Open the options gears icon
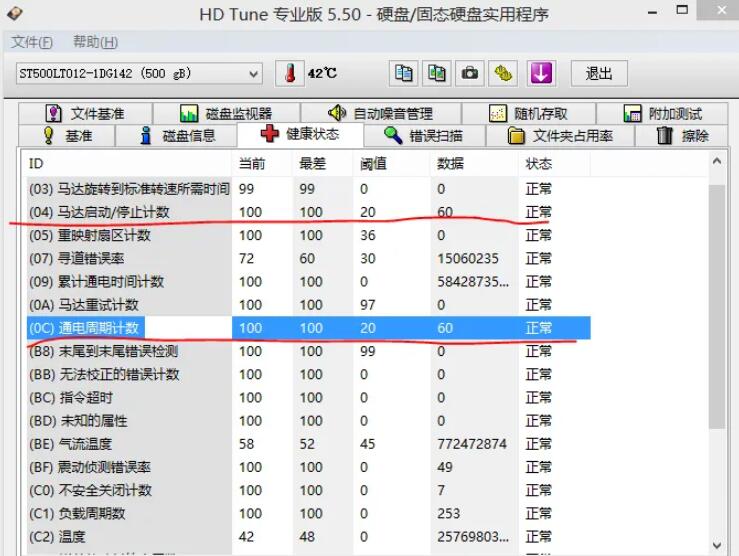Image resolution: width=739 pixels, height=556 pixels. tap(503, 74)
